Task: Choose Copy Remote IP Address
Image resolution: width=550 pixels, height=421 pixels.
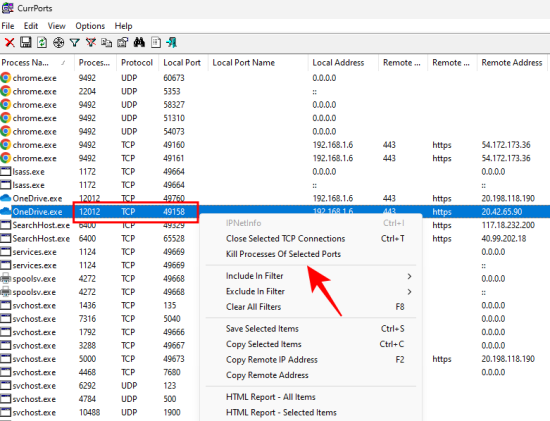Action: [311, 360]
